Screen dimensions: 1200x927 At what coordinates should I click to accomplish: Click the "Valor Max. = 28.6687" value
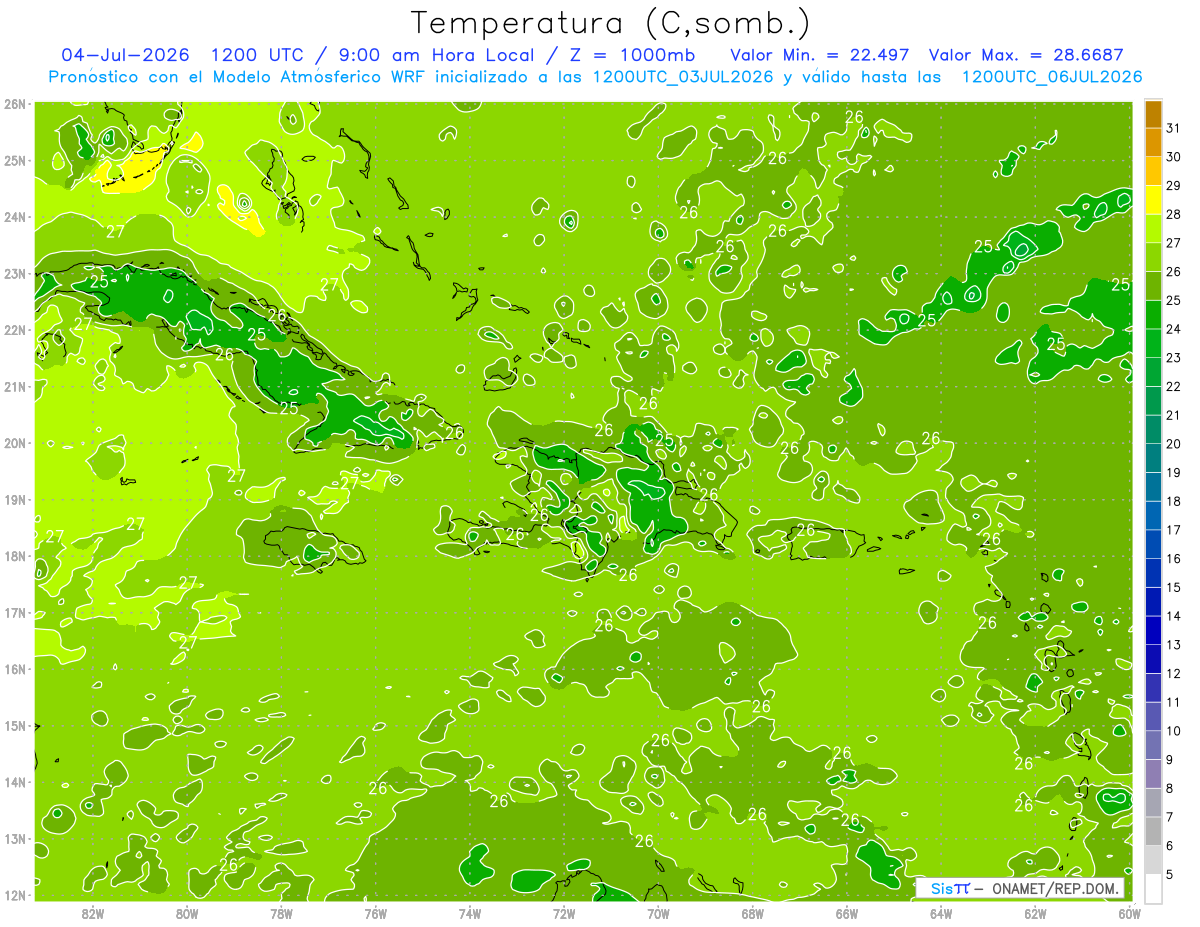[1026, 54]
